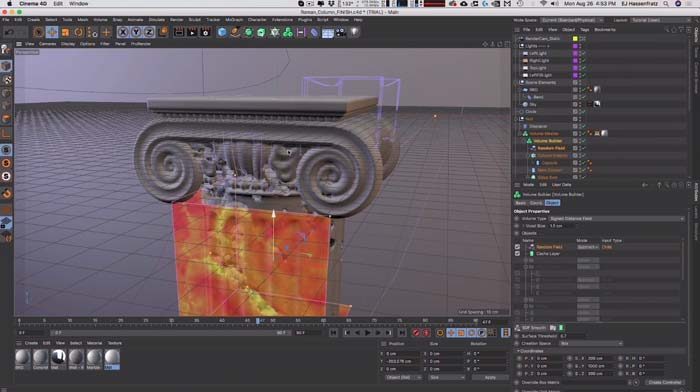Toggle the Random Field checkbox in Objects list

coord(517,247)
